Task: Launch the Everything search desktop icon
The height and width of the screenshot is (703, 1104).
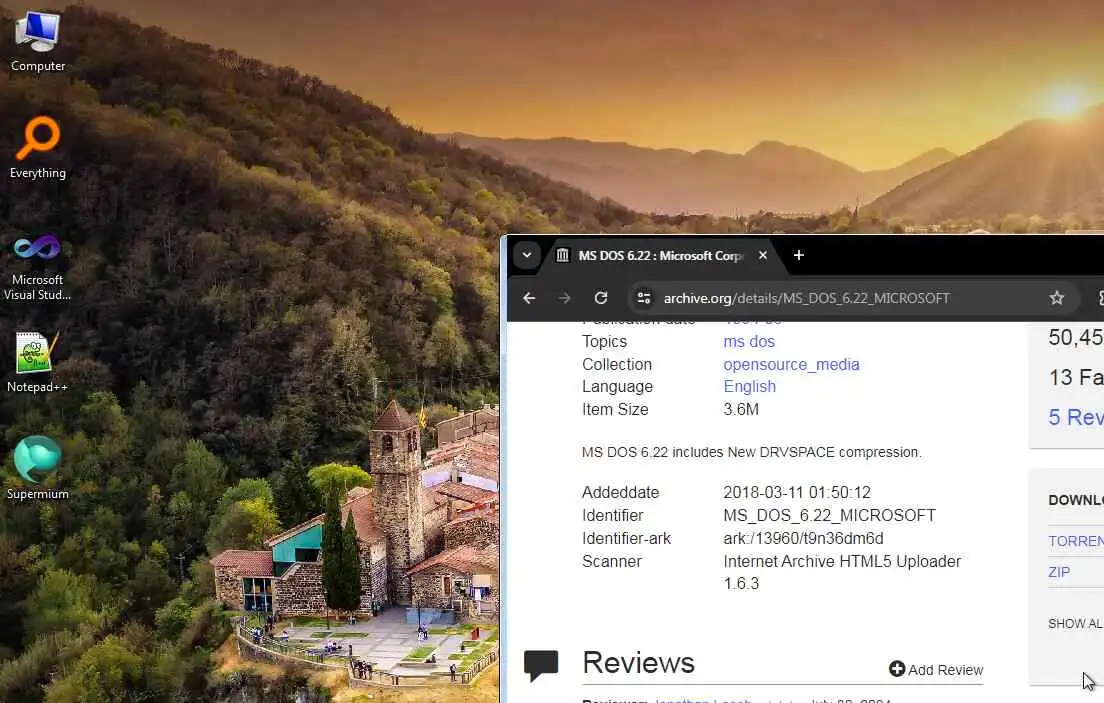Action: pos(38,148)
